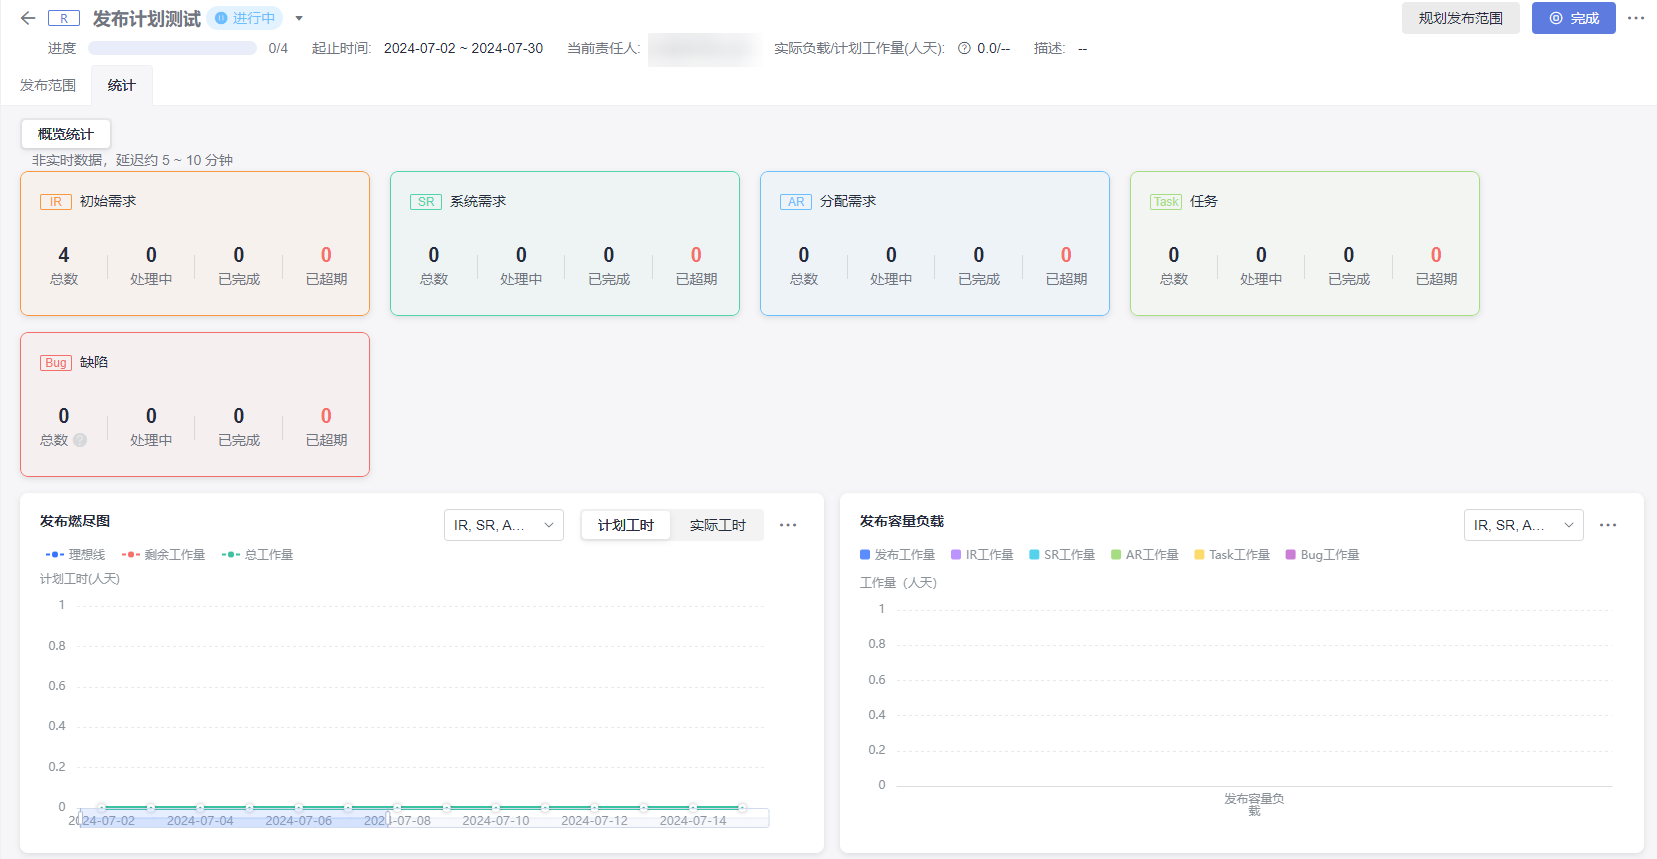This screenshot has height=859, width=1657.
Task: Click the help icon next to Bug 总数
Action: [80, 440]
